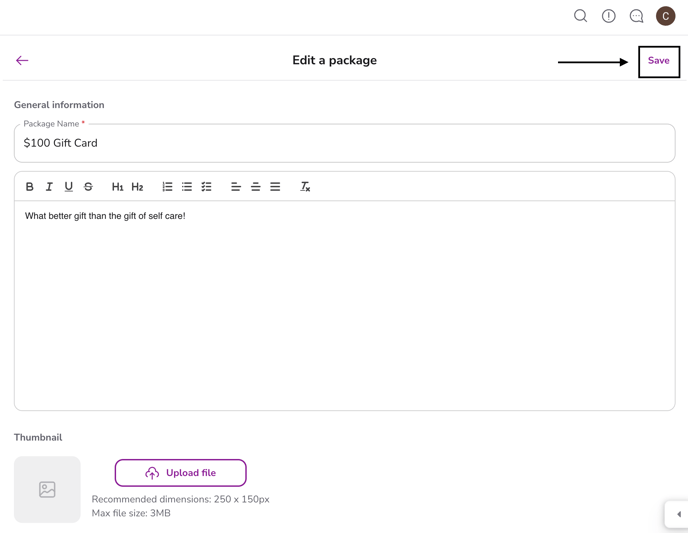Click the Upload file button
688x533 pixels.
(180, 473)
